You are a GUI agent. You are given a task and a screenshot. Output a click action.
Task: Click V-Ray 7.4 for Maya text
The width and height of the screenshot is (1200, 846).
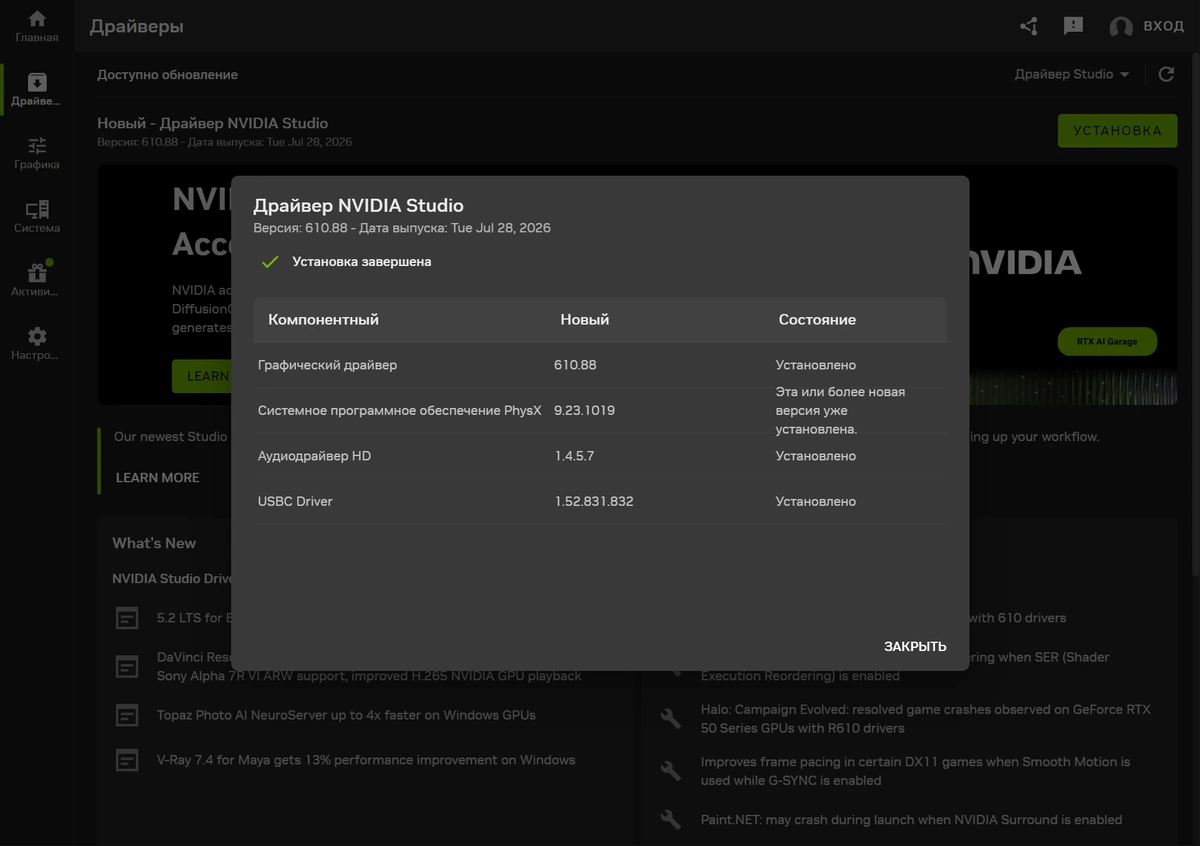click(x=366, y=760)
